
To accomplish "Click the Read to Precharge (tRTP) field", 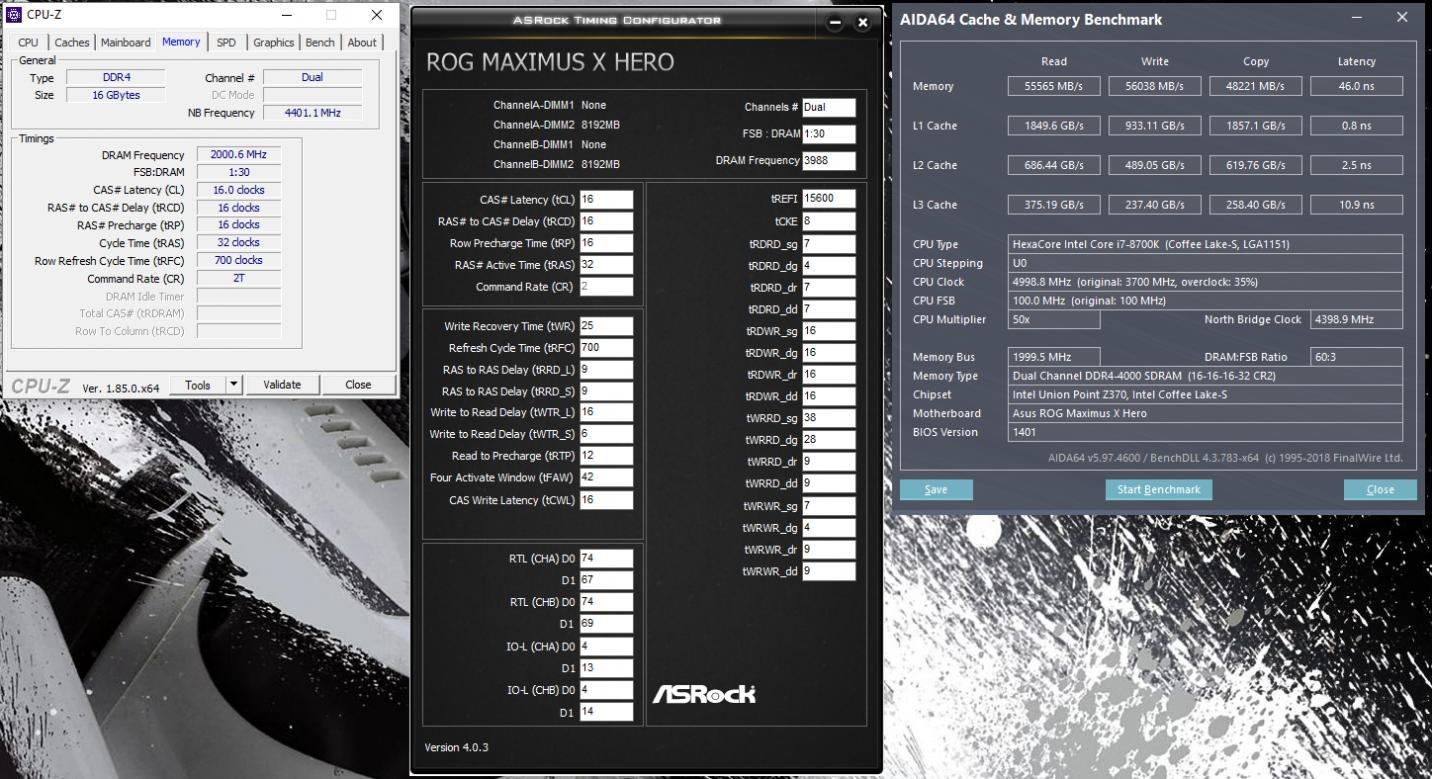I will pos(606,455).
